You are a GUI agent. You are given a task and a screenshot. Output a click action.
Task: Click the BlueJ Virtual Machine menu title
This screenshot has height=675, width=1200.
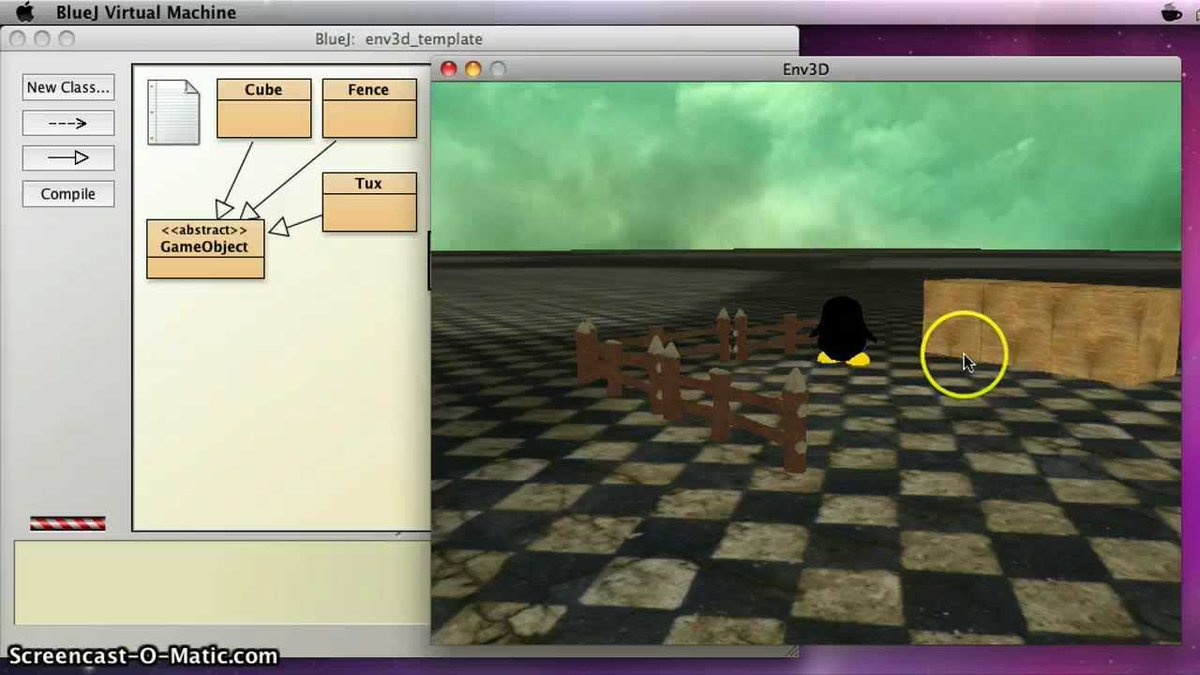coord(148,12)
